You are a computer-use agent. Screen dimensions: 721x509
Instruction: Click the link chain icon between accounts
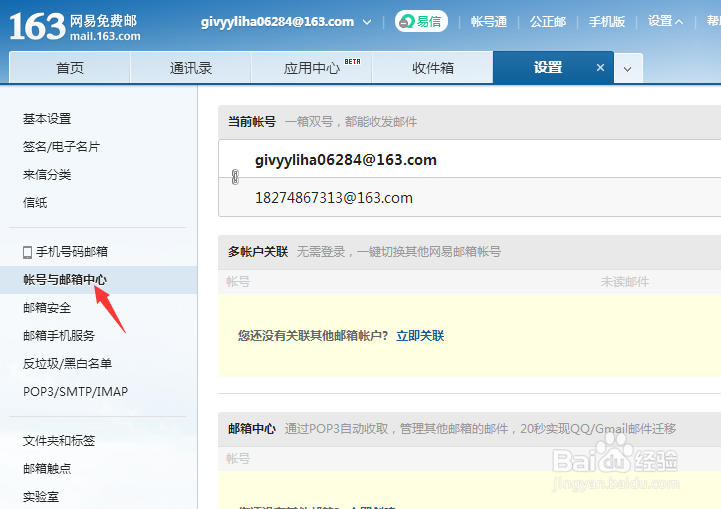pos(235,177)
